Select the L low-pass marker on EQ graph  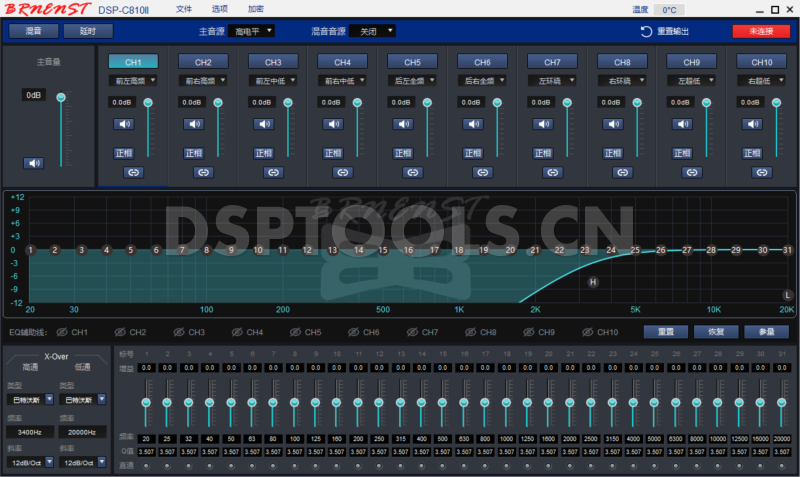(x=787, y=295)
